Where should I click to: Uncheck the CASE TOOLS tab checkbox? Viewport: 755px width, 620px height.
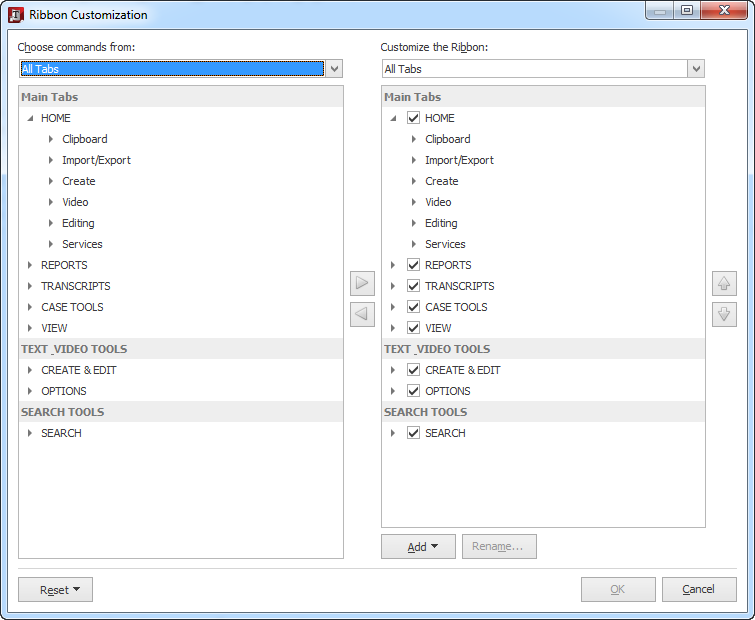click(x=413, y=307)
